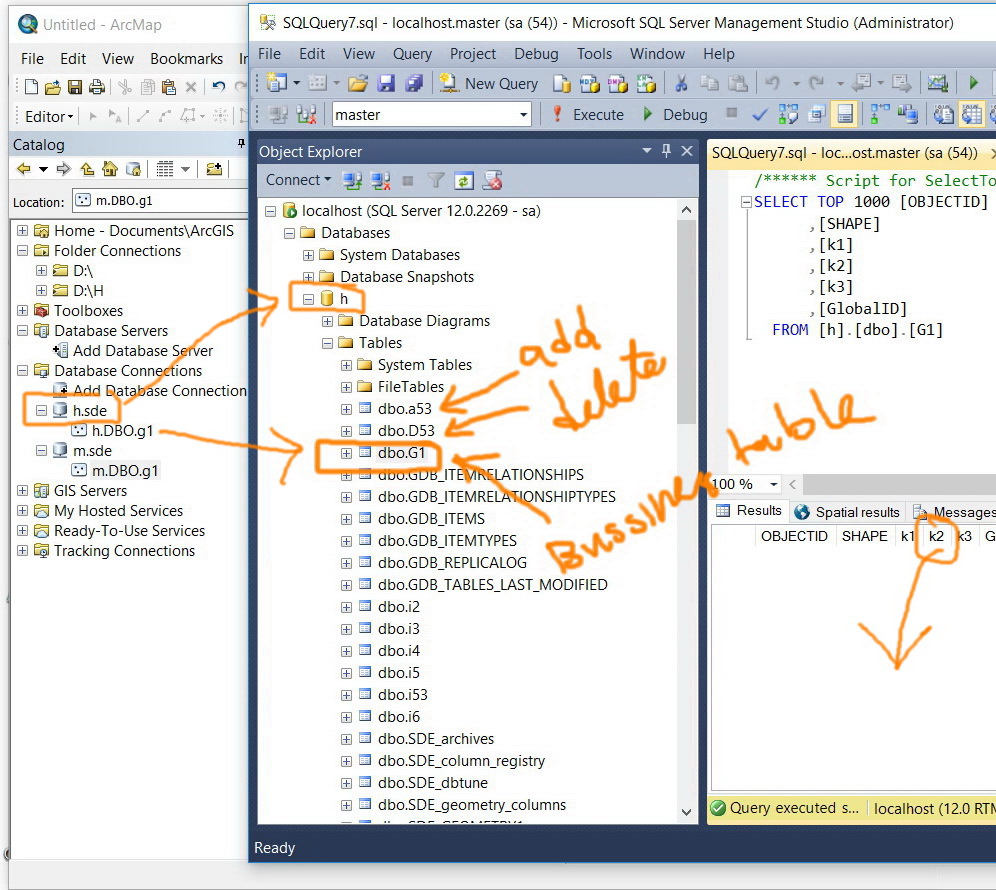Switch to the Spatial results tab
Screen dimensions: 996x890
click(847, 512)
